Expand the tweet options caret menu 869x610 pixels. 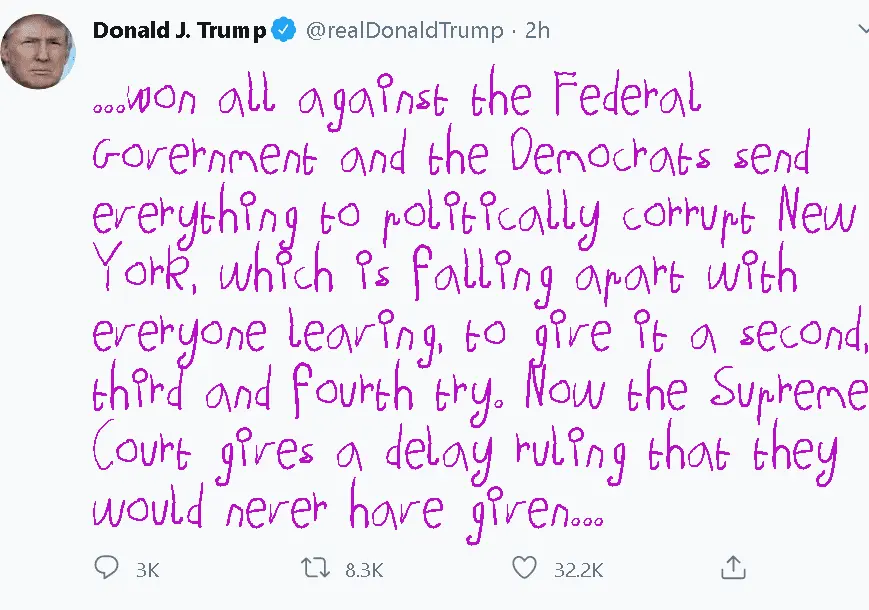(862, 30)
